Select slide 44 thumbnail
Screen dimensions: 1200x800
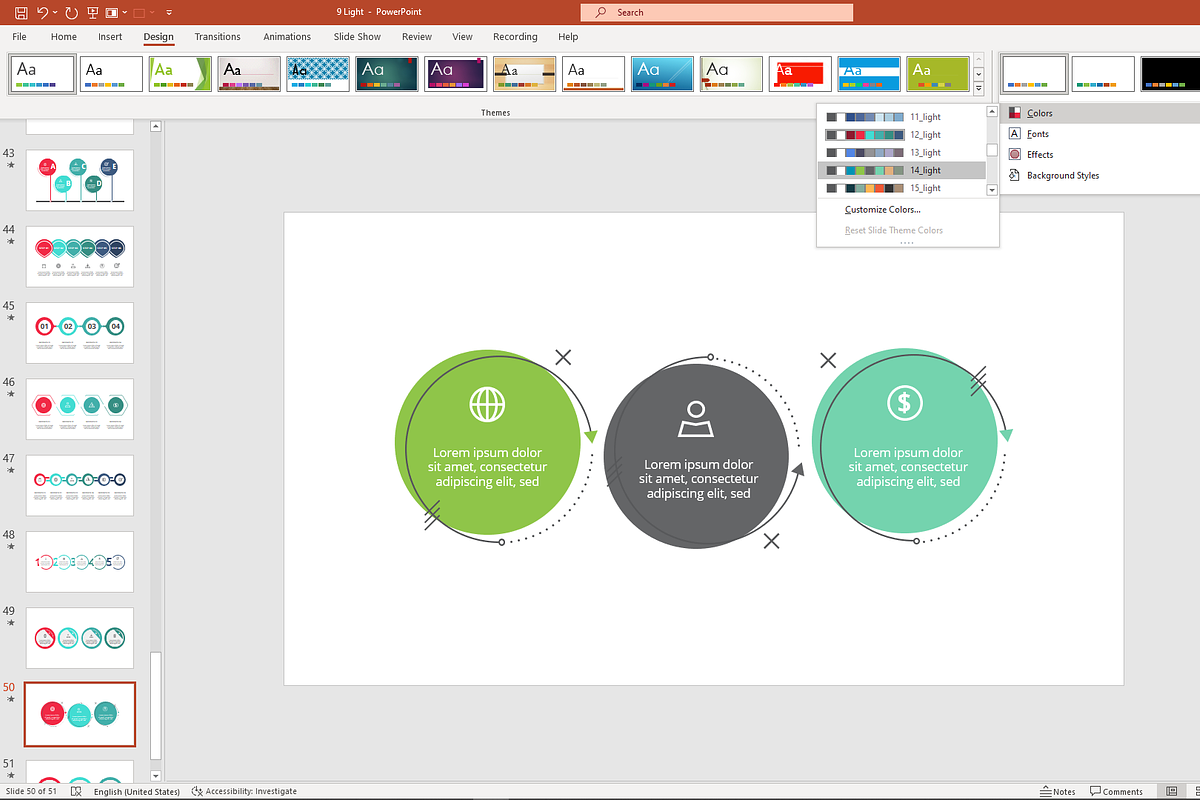pyautogui.click(x=80, y=257)
